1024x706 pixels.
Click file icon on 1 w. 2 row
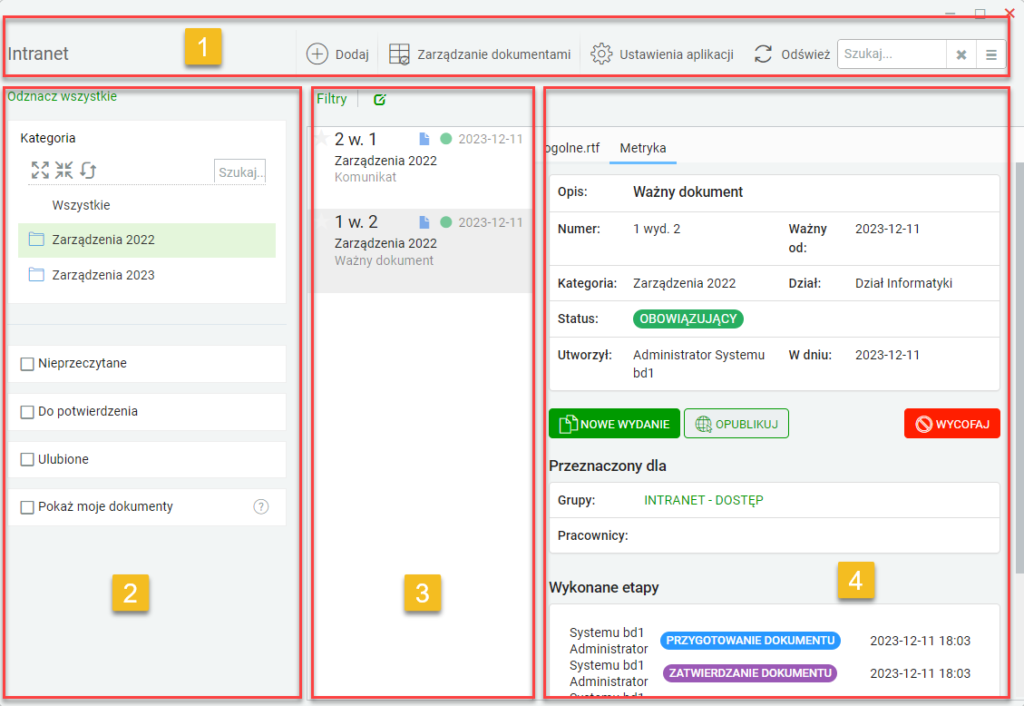[x=424, y=223]
